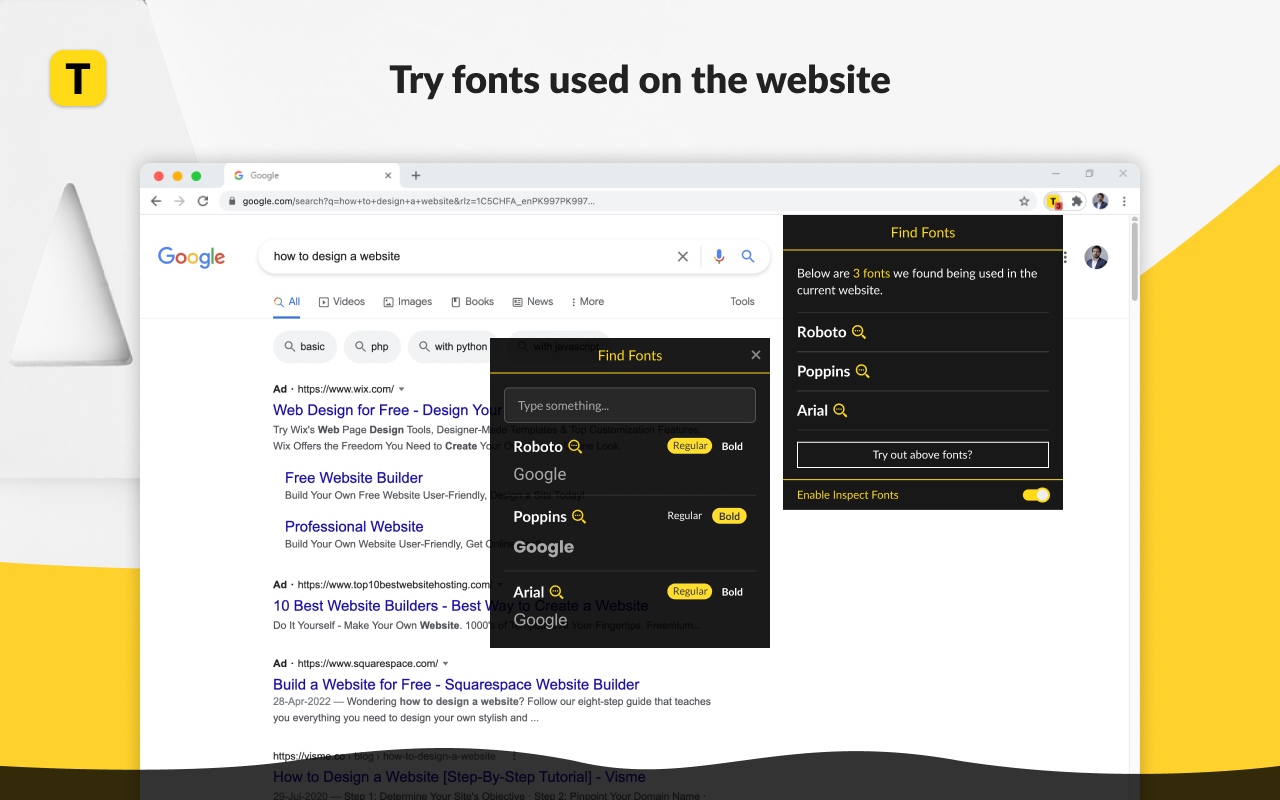The image size is (1280, 800).
Task: Click the 'Type something...' preview text field
Action: [630, 405]
